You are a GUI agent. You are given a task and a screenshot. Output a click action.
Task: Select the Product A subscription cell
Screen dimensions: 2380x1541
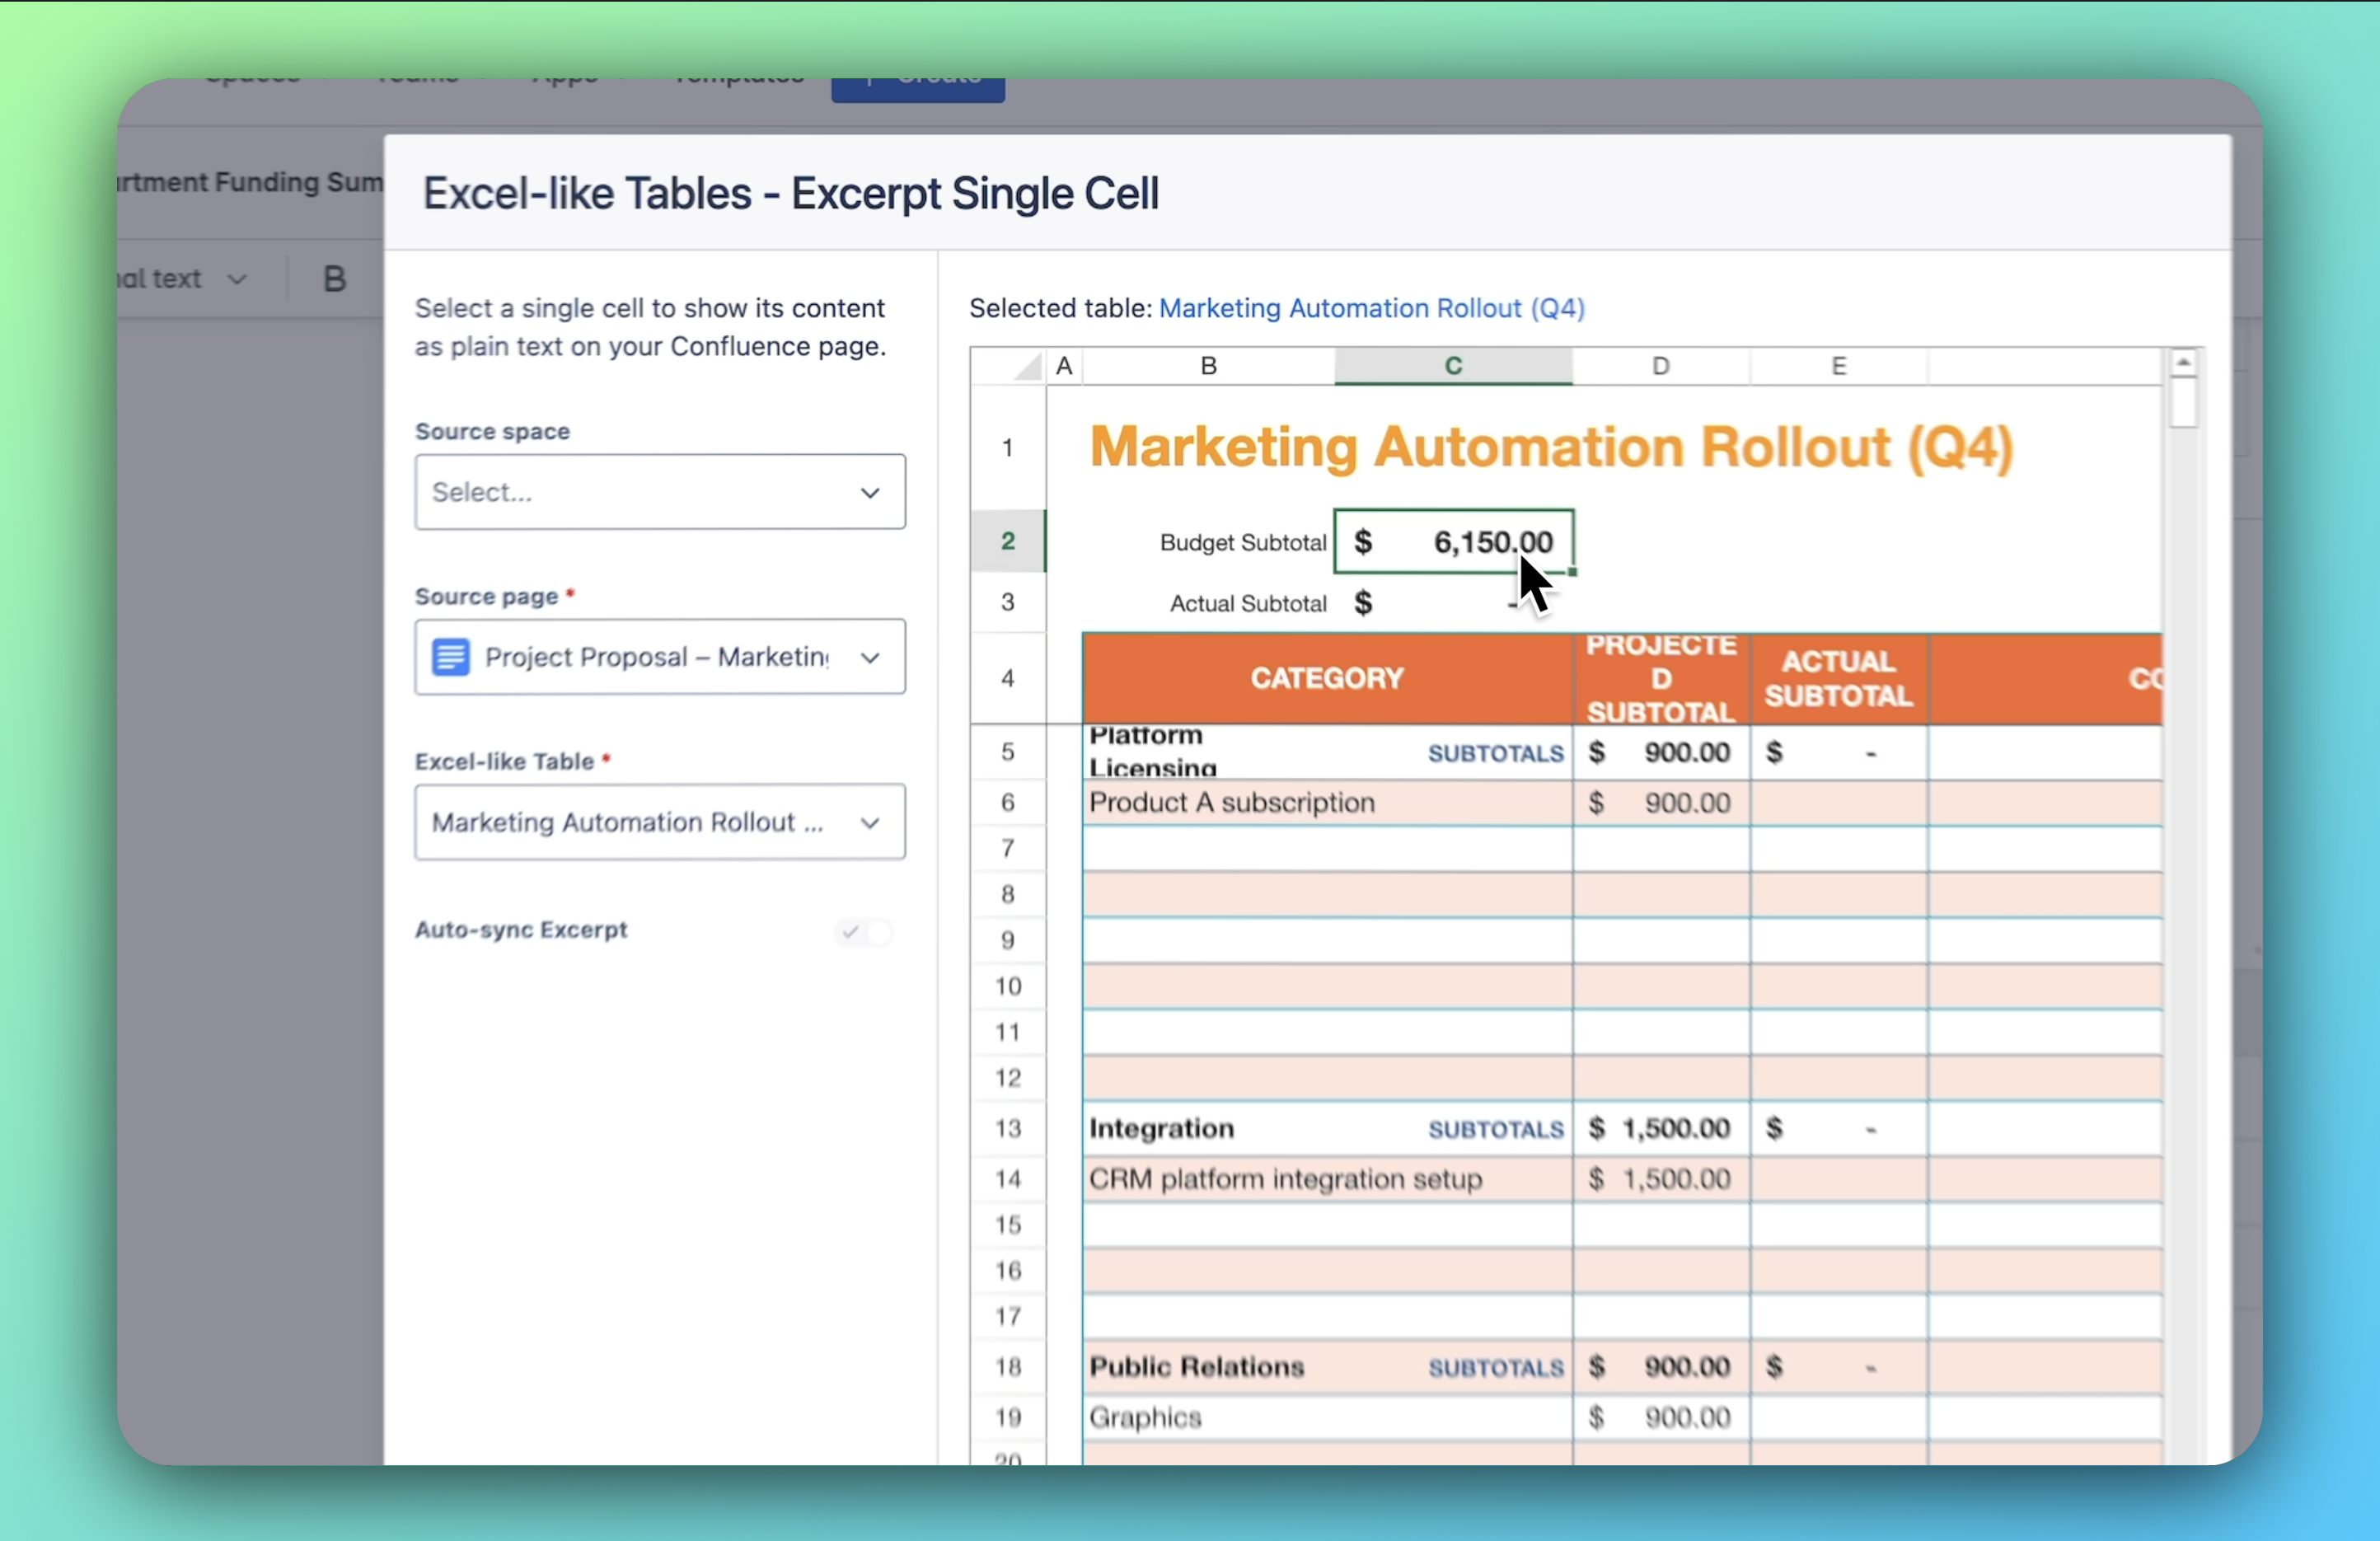(x=1326, y=803)
